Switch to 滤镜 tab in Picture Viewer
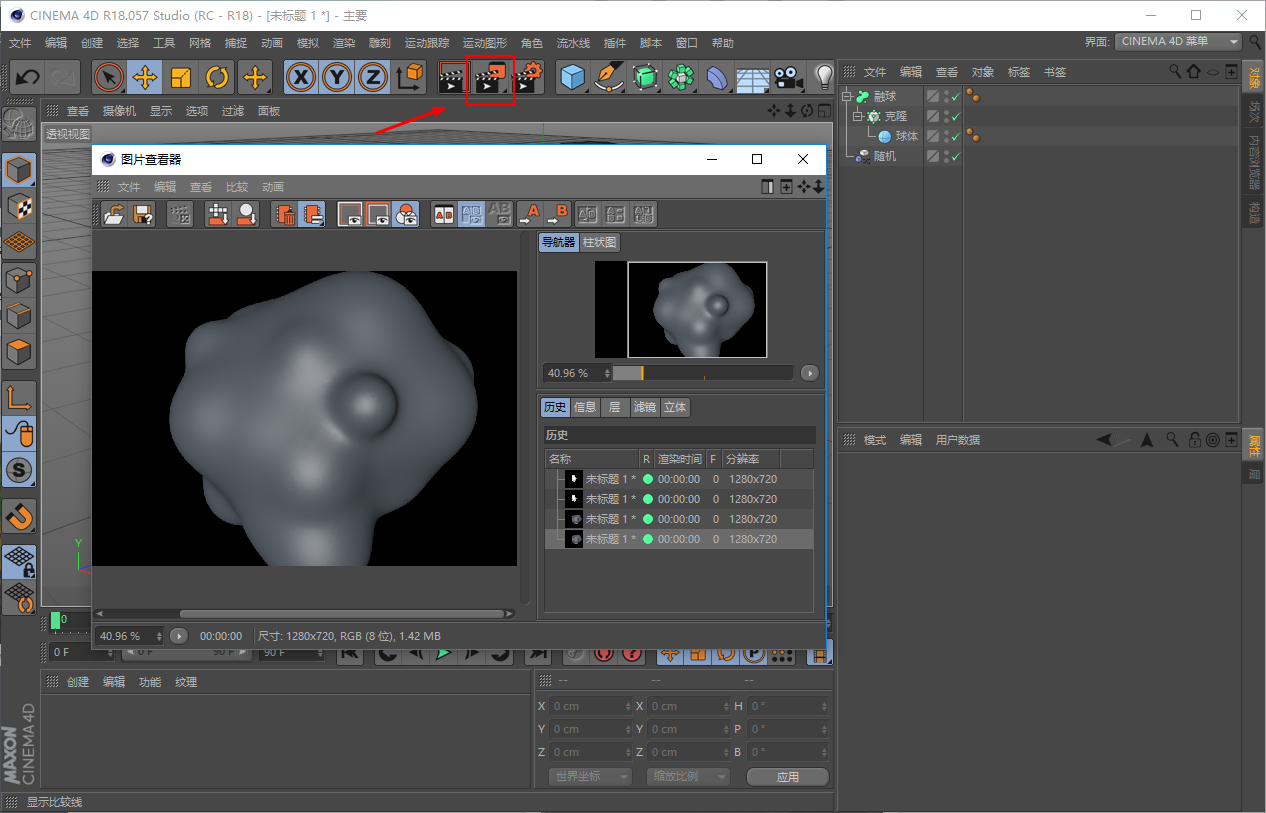Image resolution: width=1266 pixels, height=813 pixels. point(645,407)
